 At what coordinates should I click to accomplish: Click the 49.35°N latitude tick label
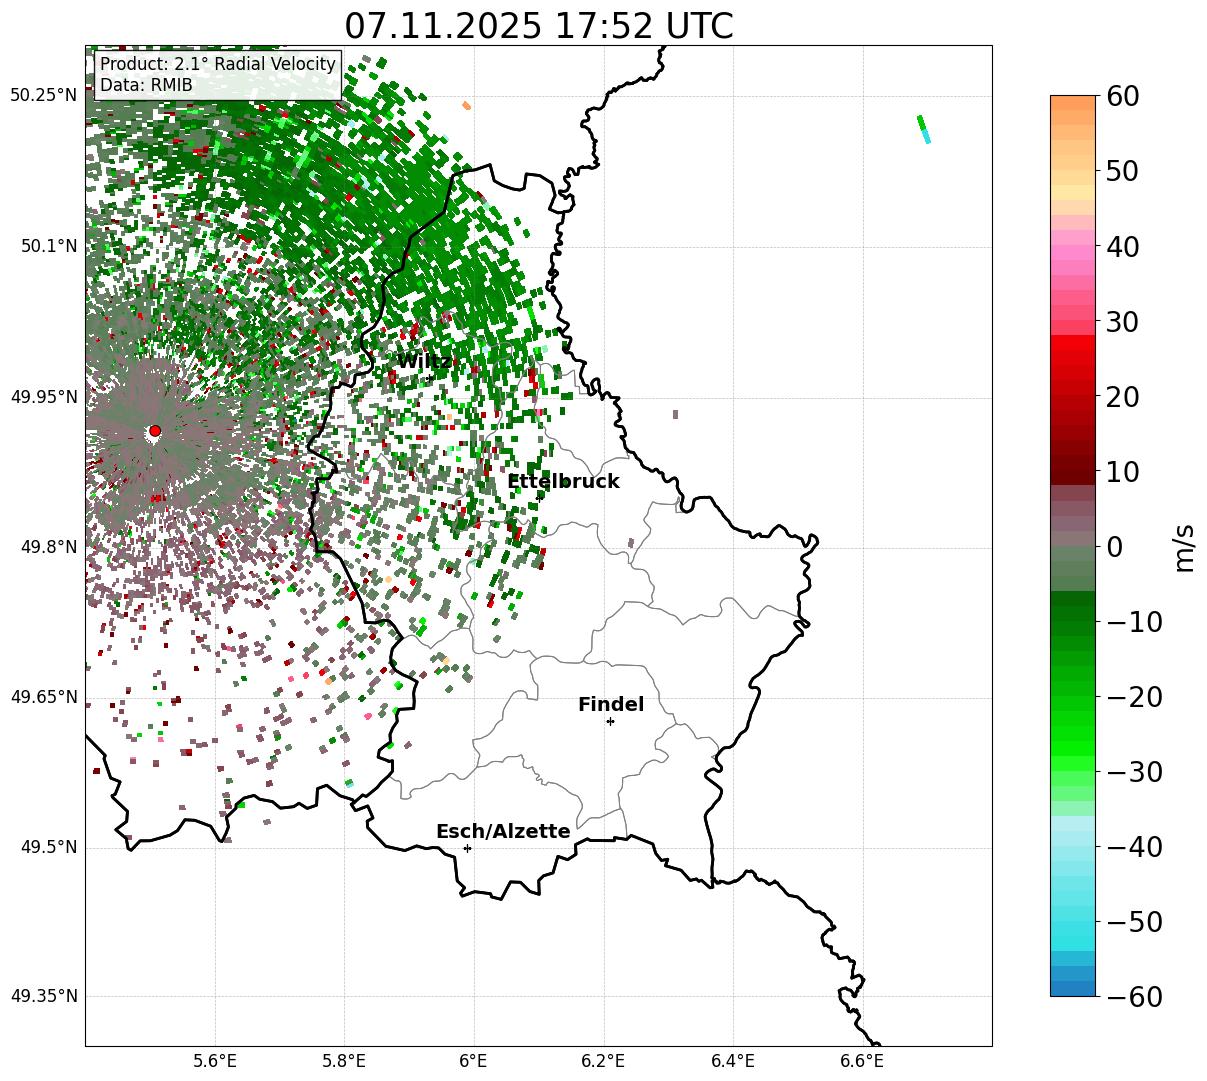point(44,996)
